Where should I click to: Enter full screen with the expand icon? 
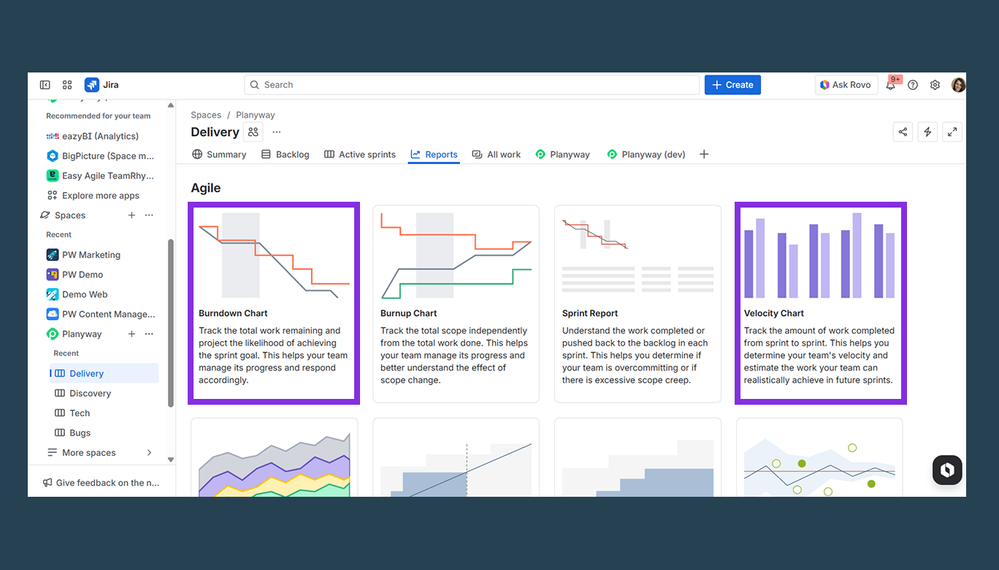point(952,132)
